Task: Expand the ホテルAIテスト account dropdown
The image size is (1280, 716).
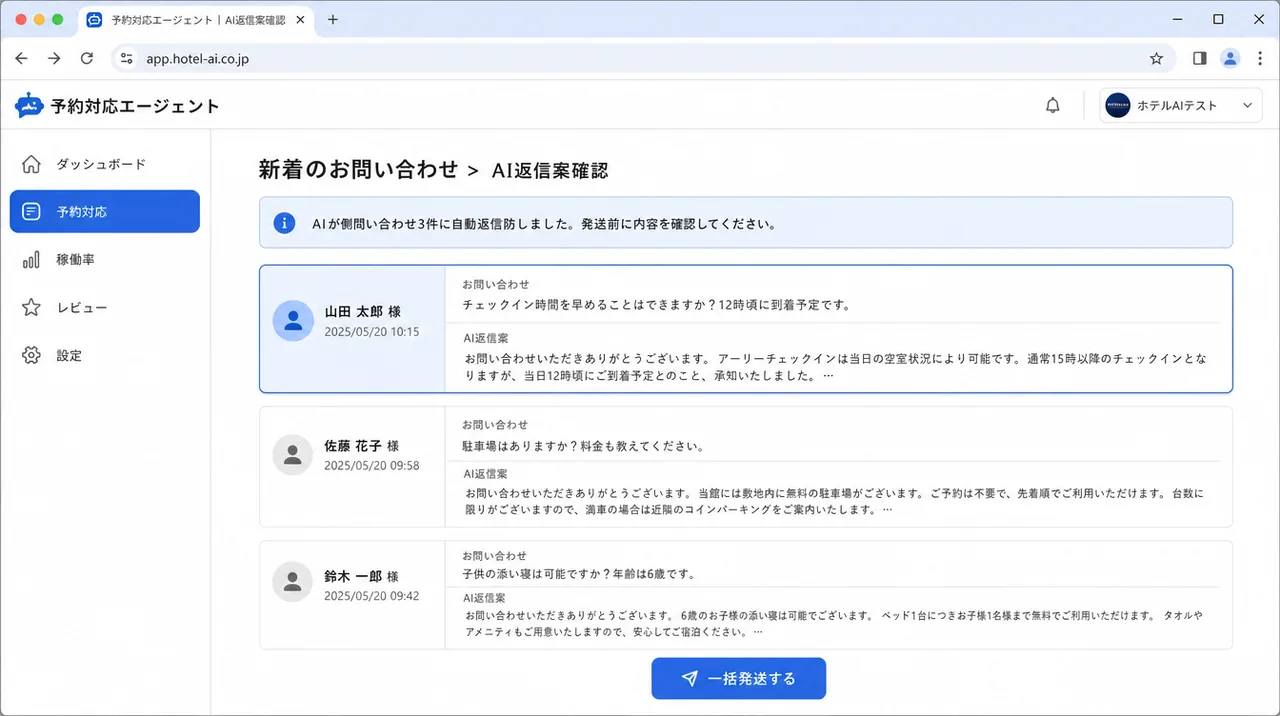Action: click(1246, 105)
